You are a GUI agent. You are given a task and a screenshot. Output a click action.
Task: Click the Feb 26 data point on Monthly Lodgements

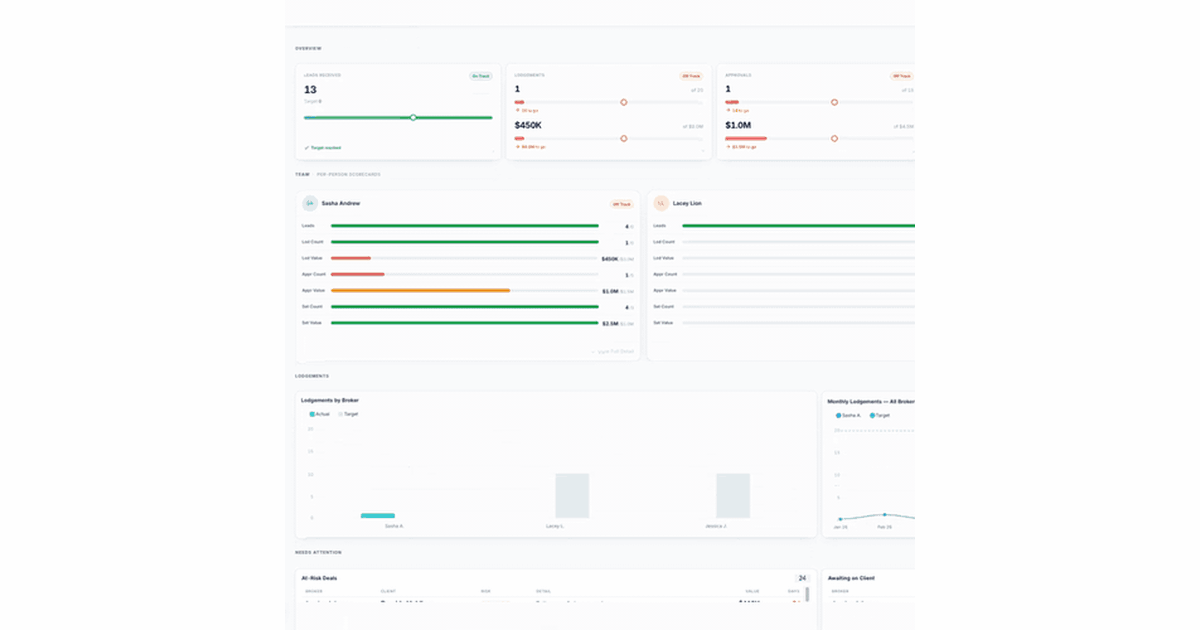[883, 515]
